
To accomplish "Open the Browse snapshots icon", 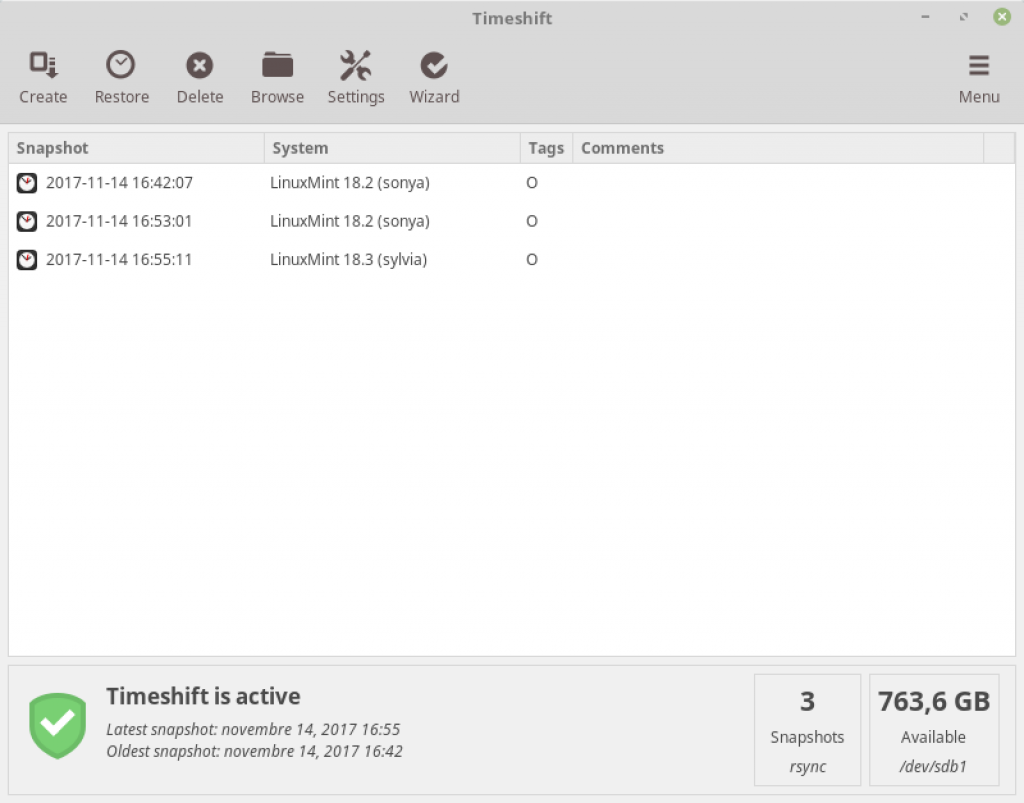I will coord(277,64).
